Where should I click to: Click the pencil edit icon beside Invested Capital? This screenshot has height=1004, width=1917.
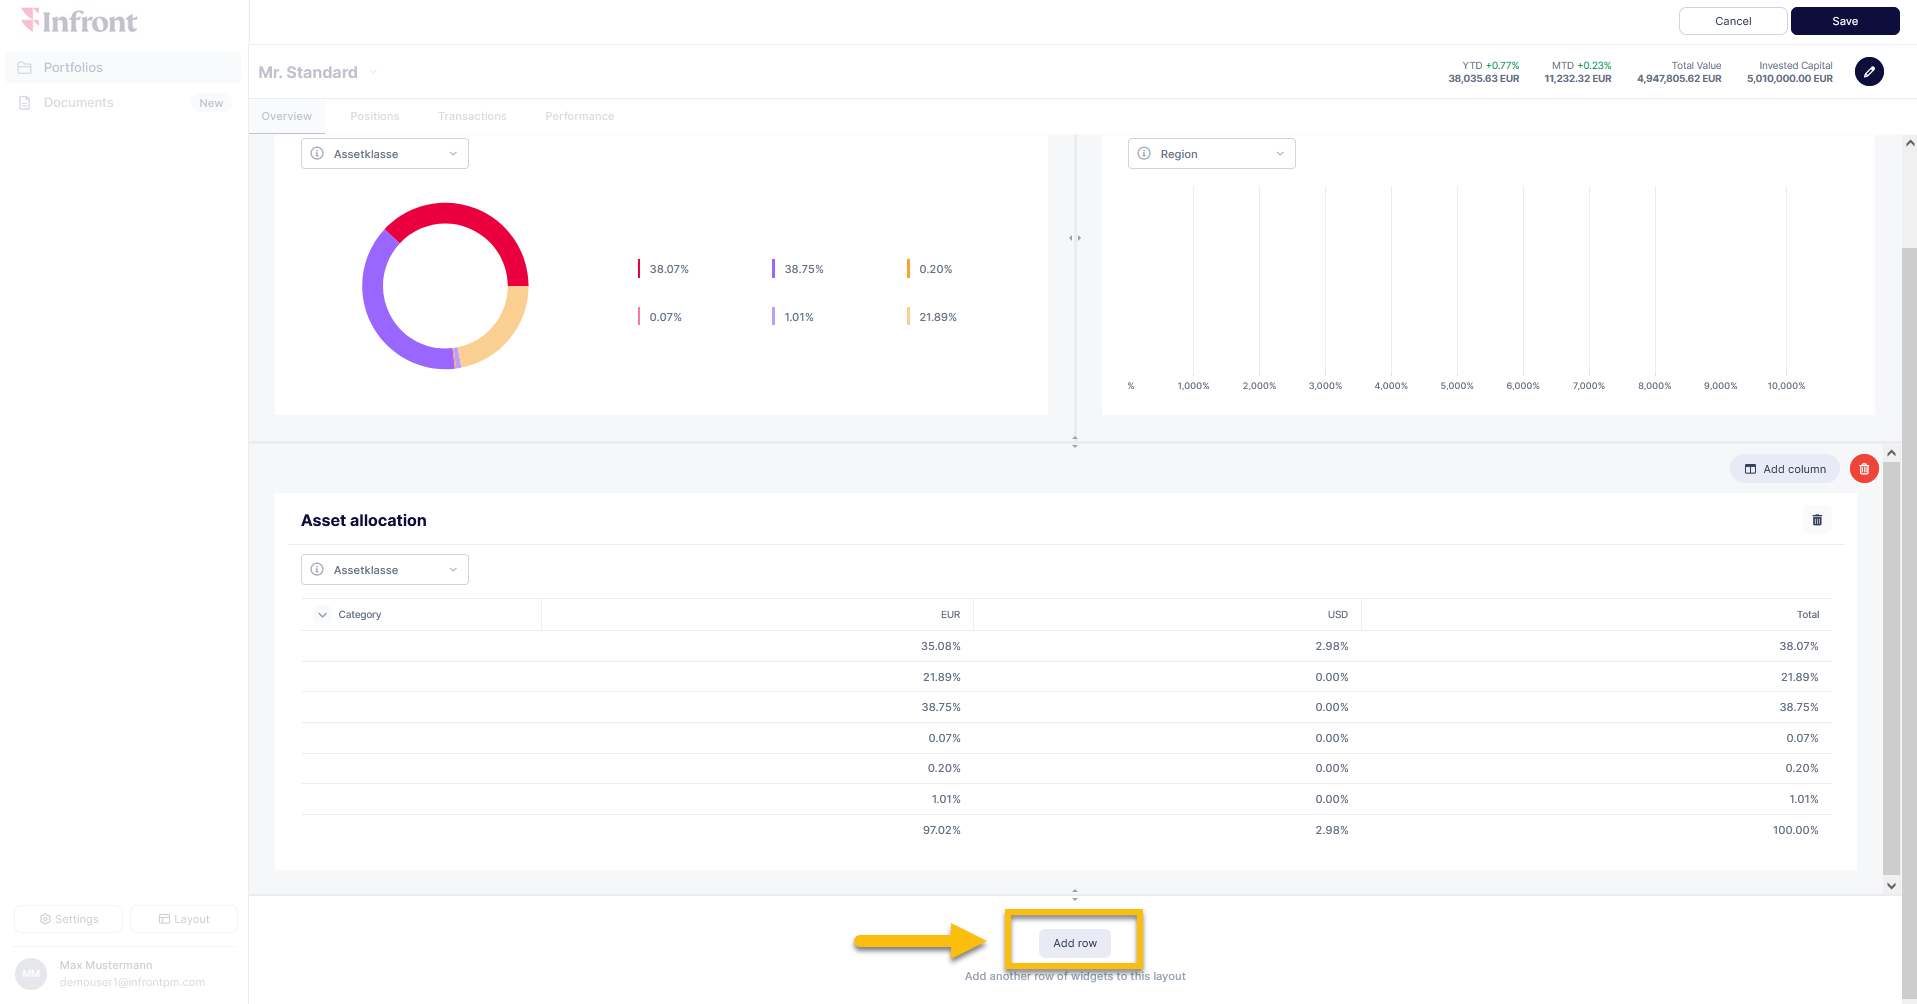1869,72
